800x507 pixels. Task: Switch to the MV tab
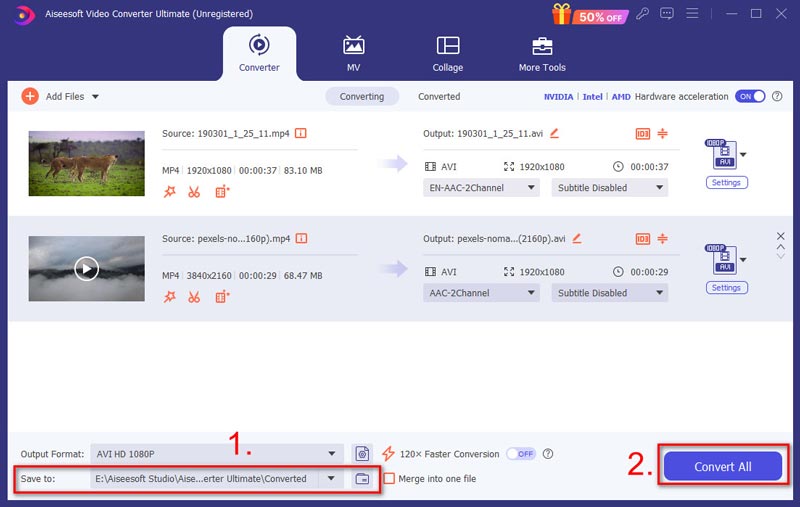tap(354, 54)
